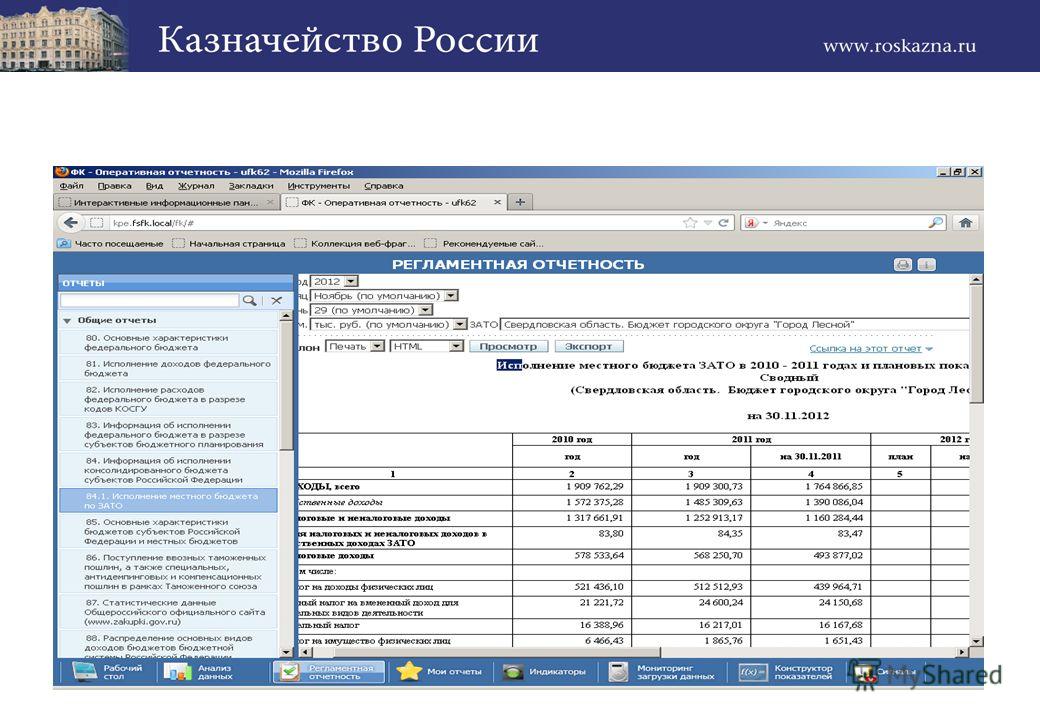Open the Справка menu
Screen dimensions: 1040x720
click(x=383, y=186)
